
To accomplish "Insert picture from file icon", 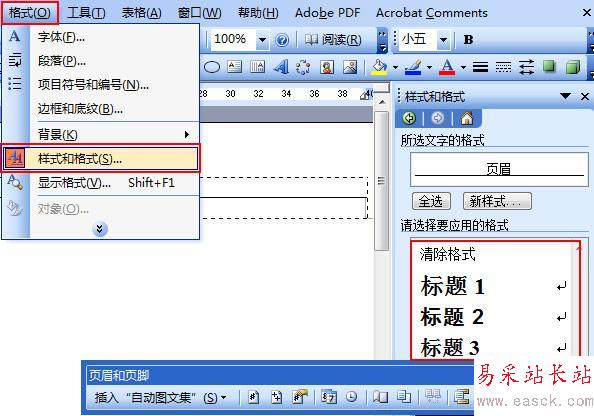I will (350, 67).
